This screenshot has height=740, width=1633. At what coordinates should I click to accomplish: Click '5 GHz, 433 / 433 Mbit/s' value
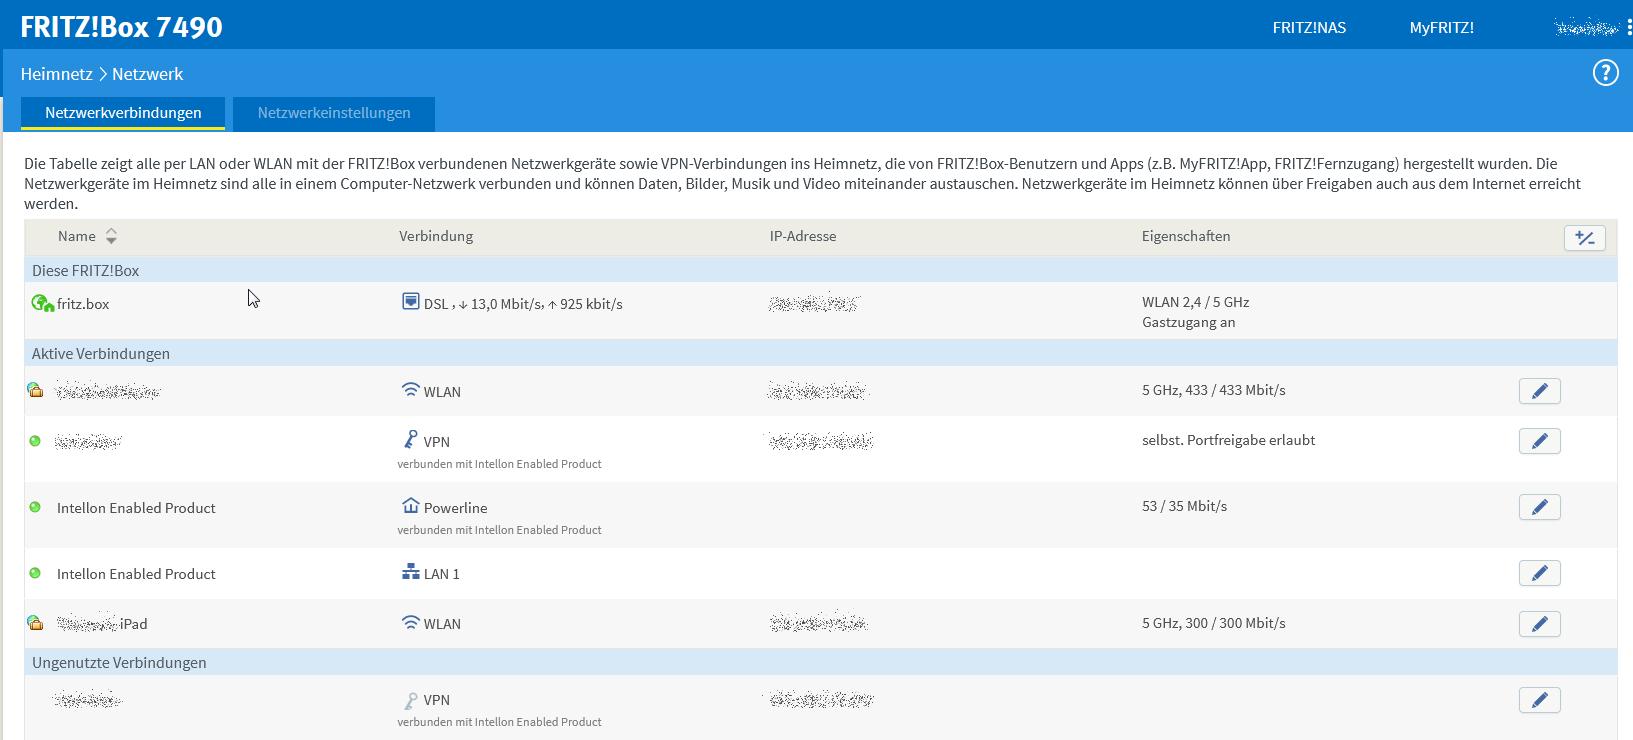pyautogui.click(x=1214, y=390)
